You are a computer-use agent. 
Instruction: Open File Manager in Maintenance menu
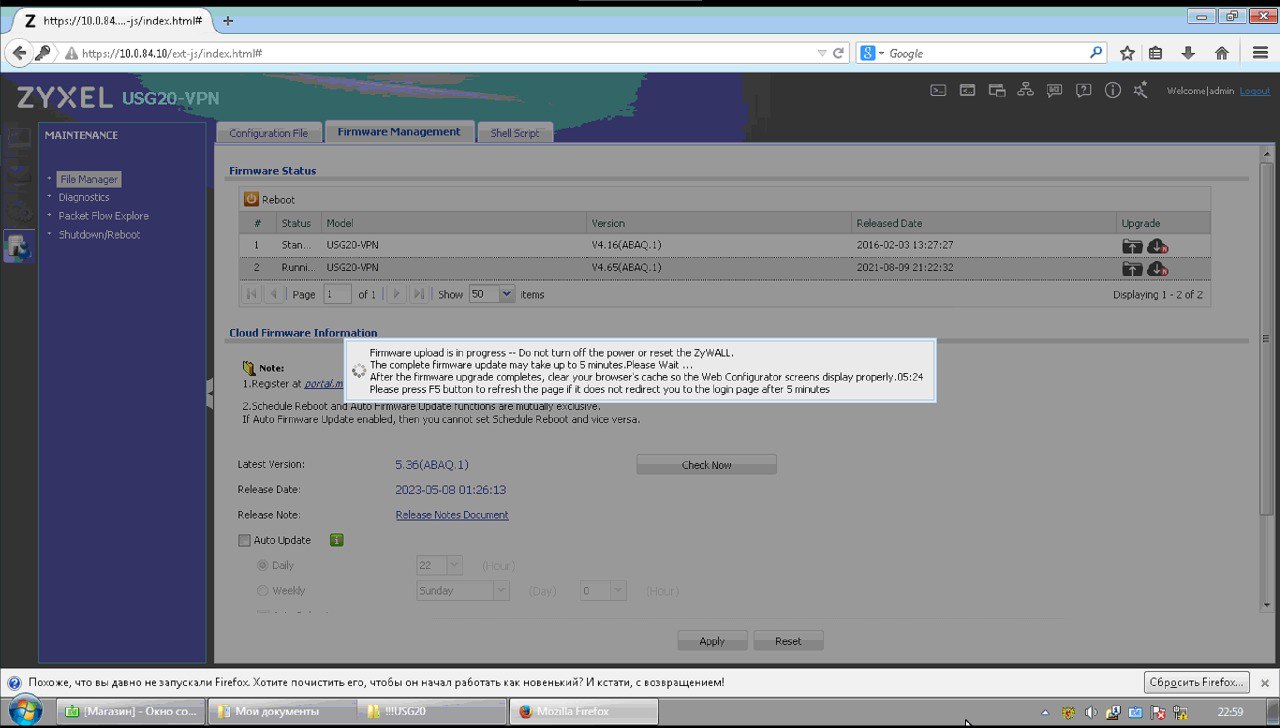pos(89,179)
